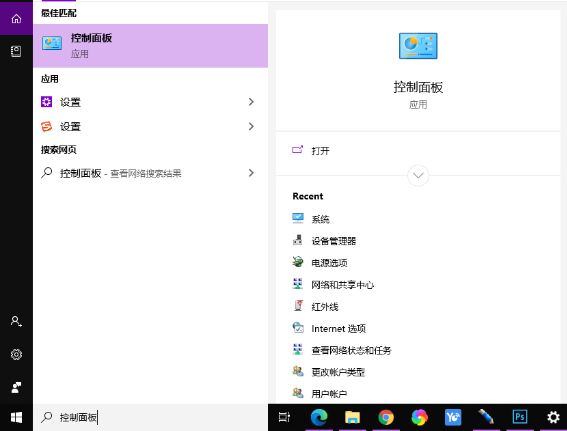Viewport: 567px width, 431px height.
Task: Click the 电源选项 icon
Action: coord(298,261)
